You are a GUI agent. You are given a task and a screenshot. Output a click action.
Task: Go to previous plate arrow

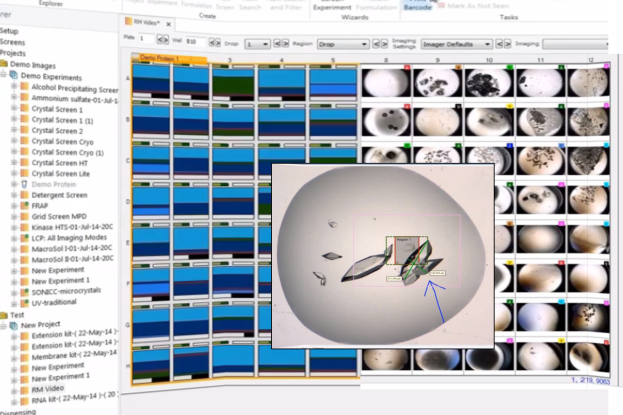tap(160, 39)
